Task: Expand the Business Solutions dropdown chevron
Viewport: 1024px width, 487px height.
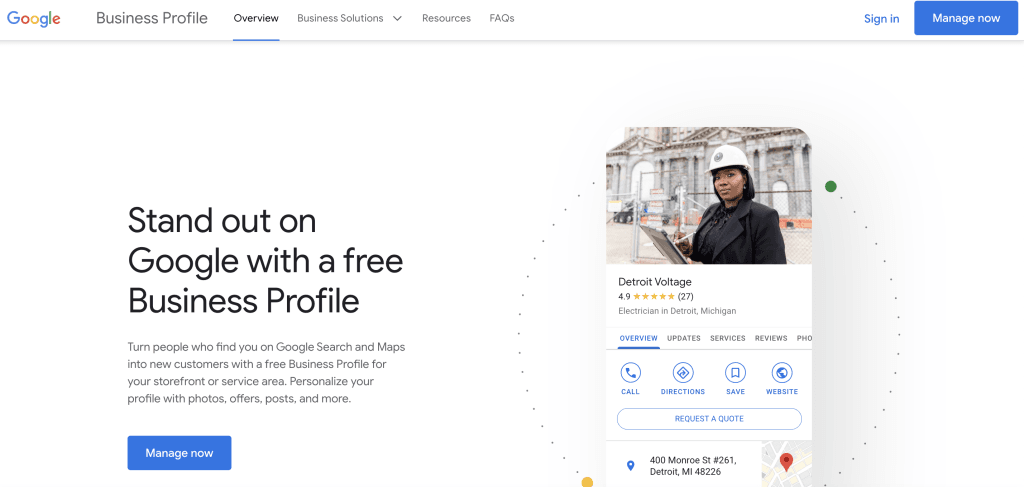Action: [x=397, y=18]
